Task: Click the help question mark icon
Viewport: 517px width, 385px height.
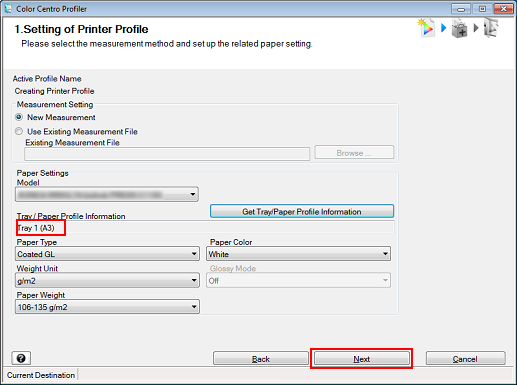Action: pos(21,358)
